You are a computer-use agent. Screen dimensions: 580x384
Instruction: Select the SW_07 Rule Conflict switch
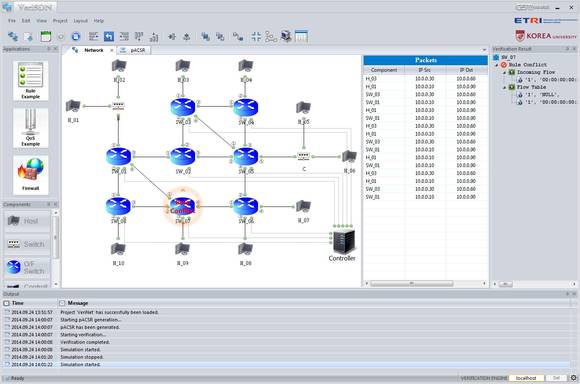point(183,206)
